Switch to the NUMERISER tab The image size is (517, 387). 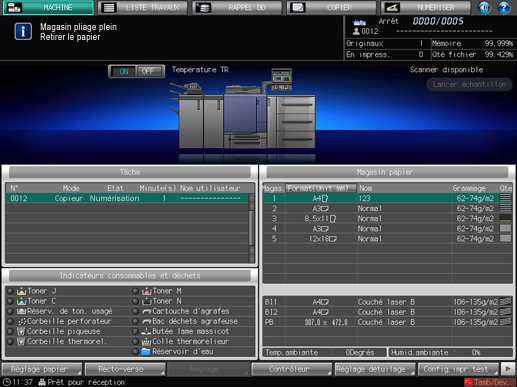click(426, 7)
